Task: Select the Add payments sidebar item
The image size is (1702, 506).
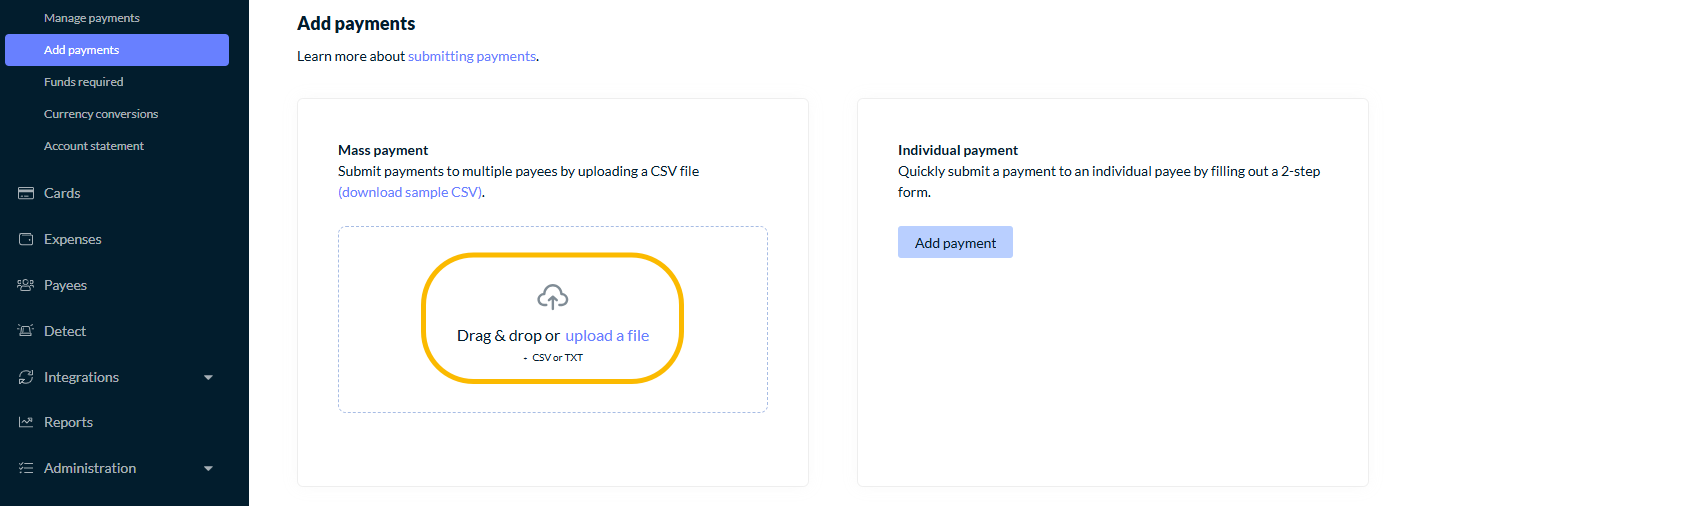Action: (x=117, y=50)
